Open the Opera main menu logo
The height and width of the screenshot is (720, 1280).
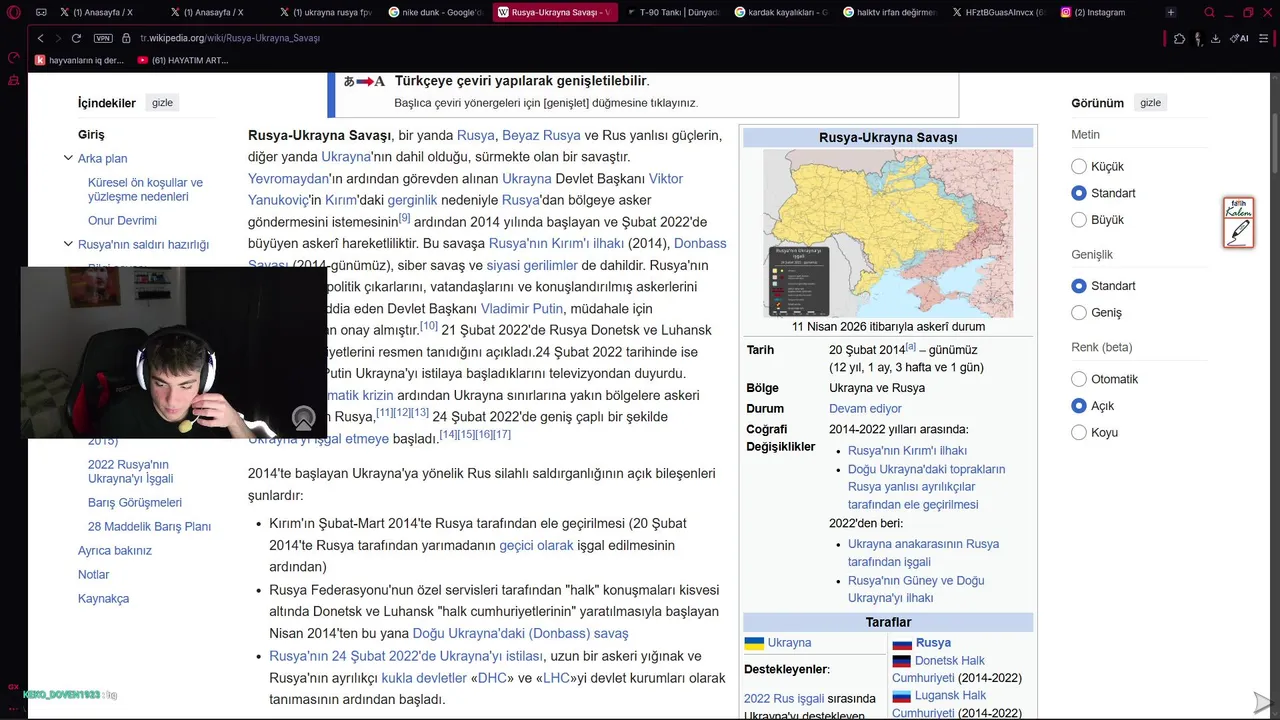tap(13, 12)
